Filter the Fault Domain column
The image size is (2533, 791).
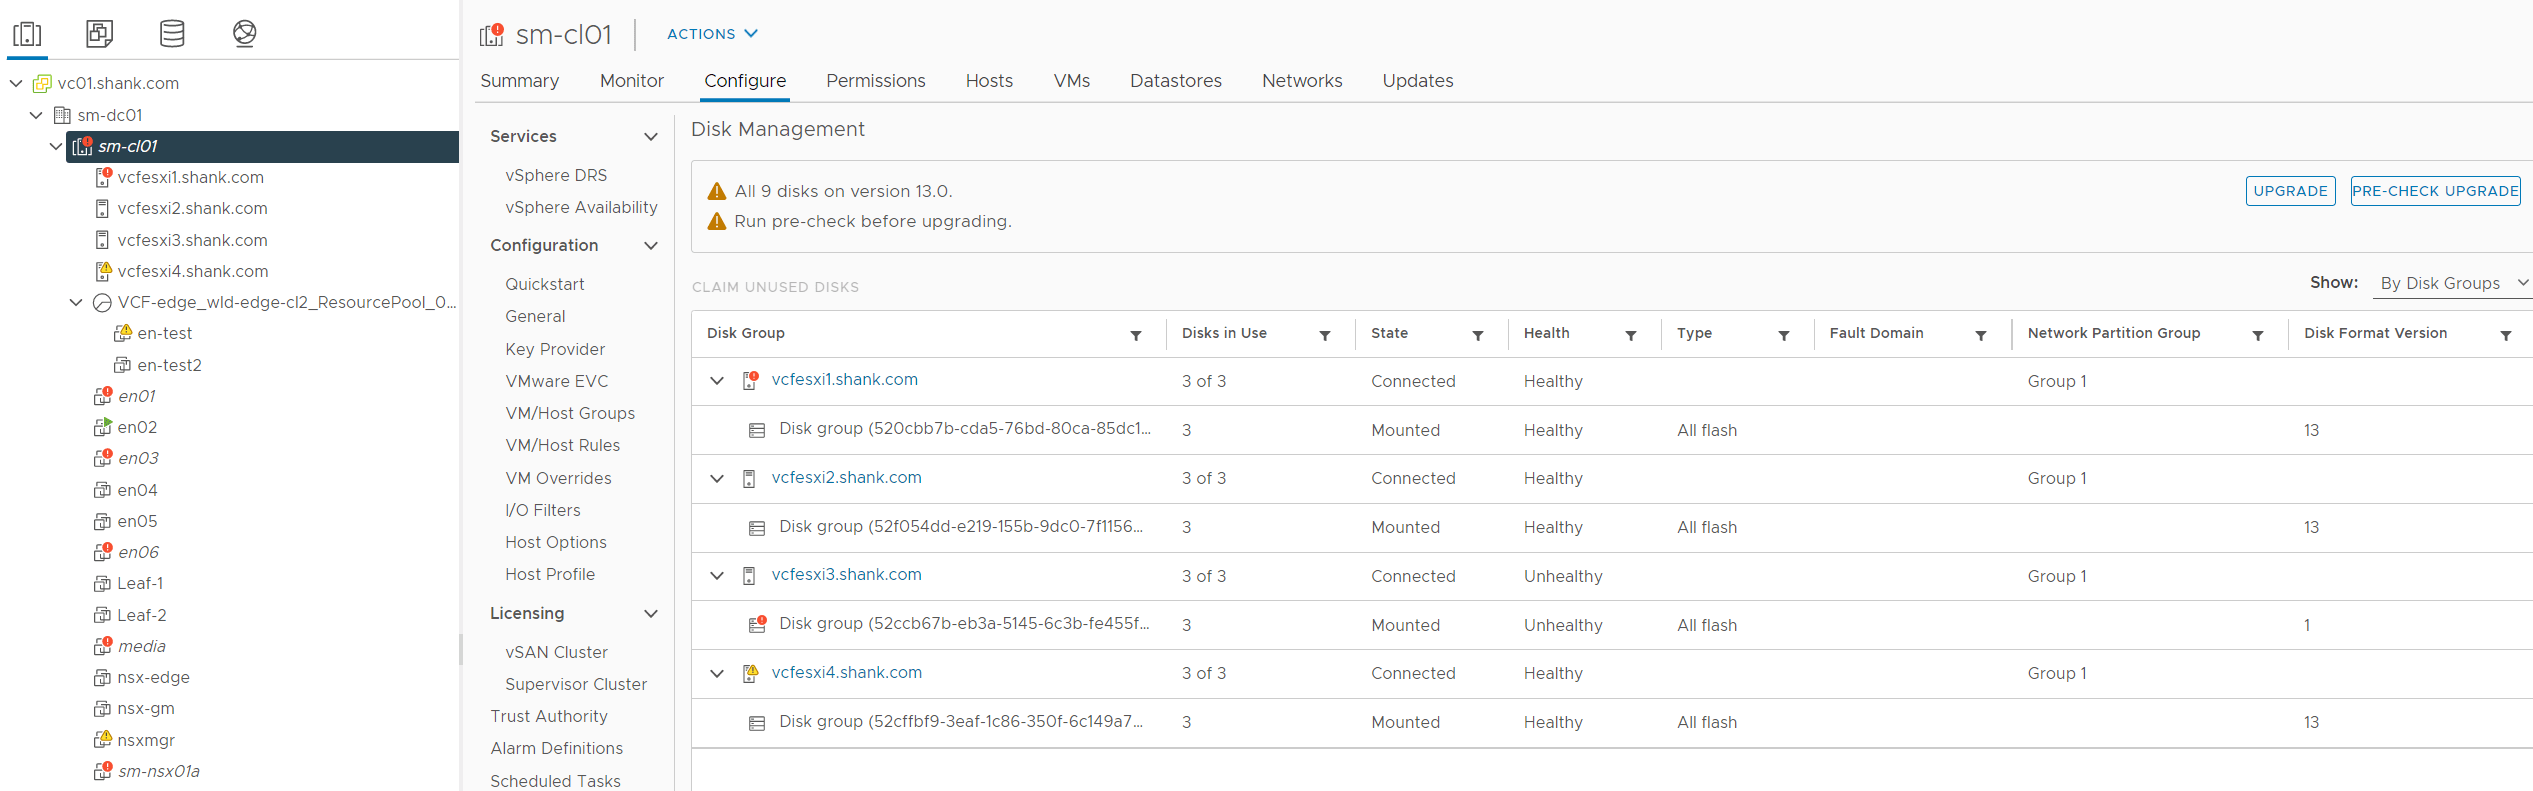pos(1981,335)
